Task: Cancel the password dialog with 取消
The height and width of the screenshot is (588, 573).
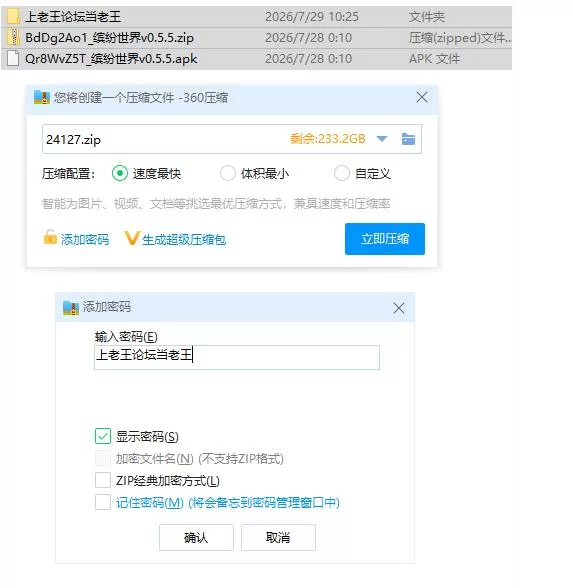Action: pos(278,537)
